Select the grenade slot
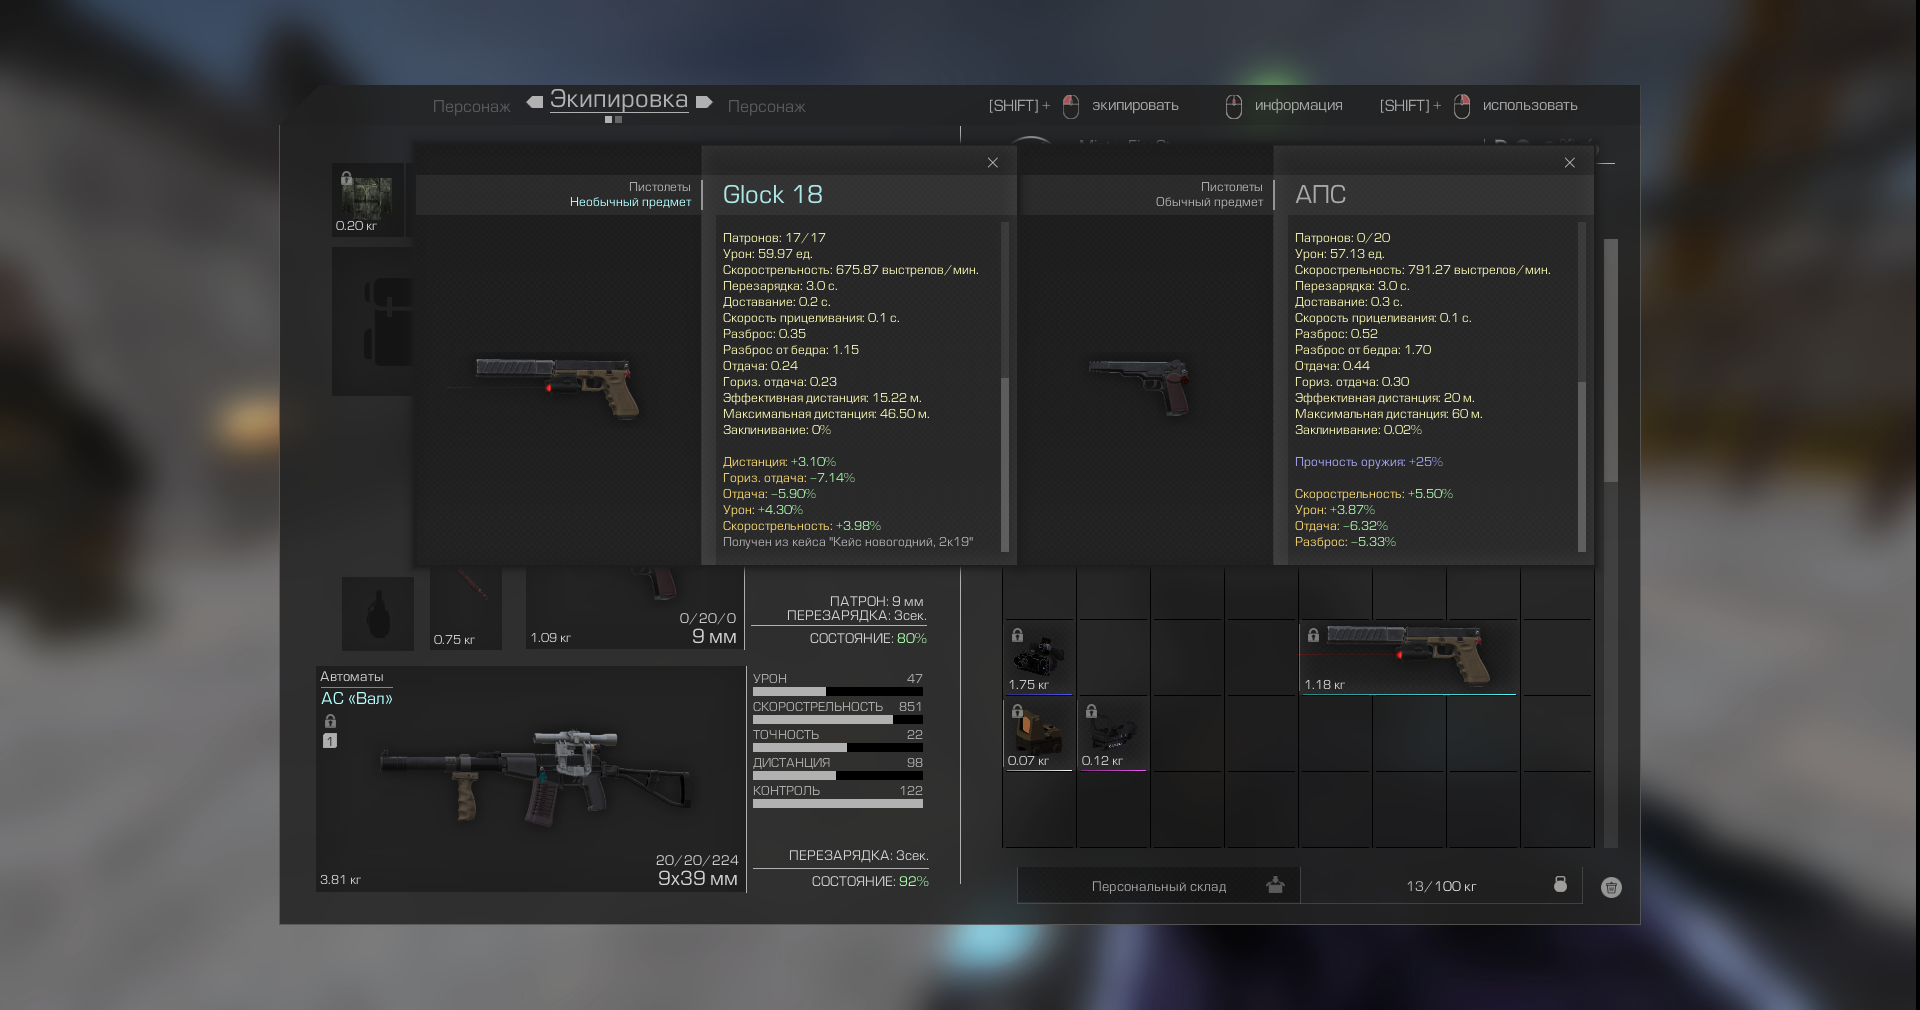The width and height of the screenshot is (1920, 1010). point(378,613)
